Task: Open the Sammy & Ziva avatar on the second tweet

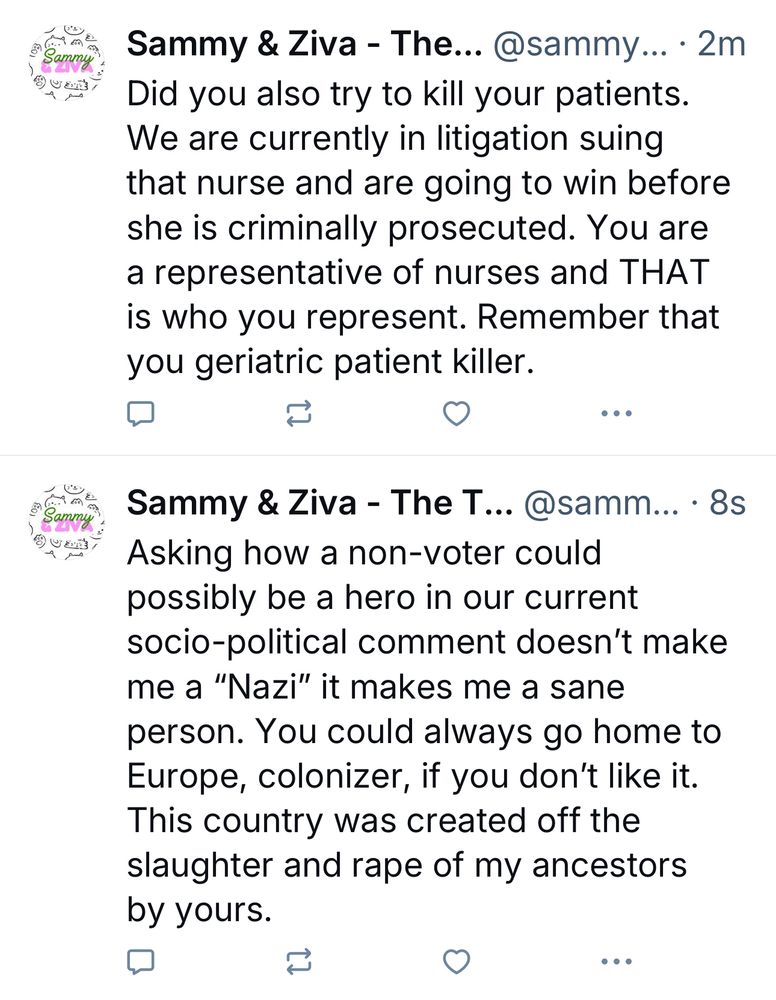Action: click(x=66, y=521)
